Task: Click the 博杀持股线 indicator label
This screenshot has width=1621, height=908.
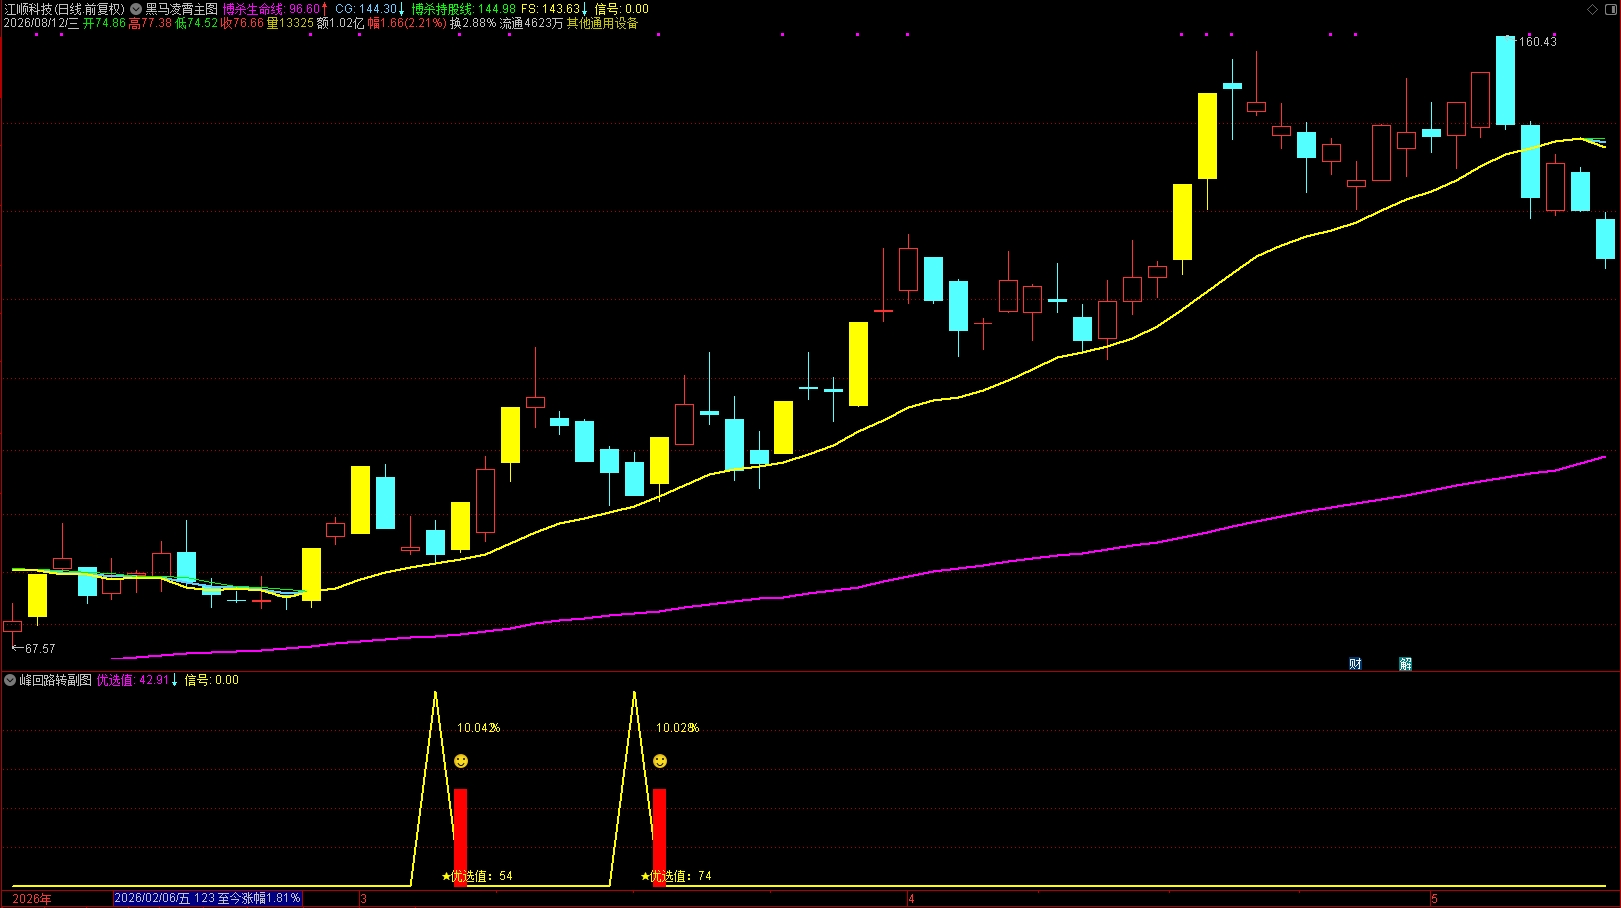Action: click(x=442, y=9)
